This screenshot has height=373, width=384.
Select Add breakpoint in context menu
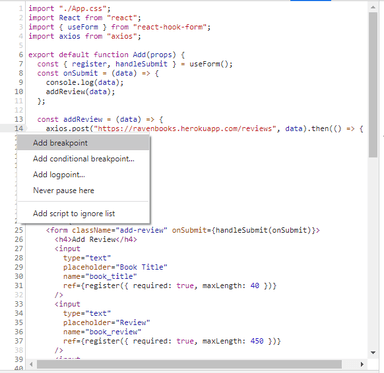(83, 143)
